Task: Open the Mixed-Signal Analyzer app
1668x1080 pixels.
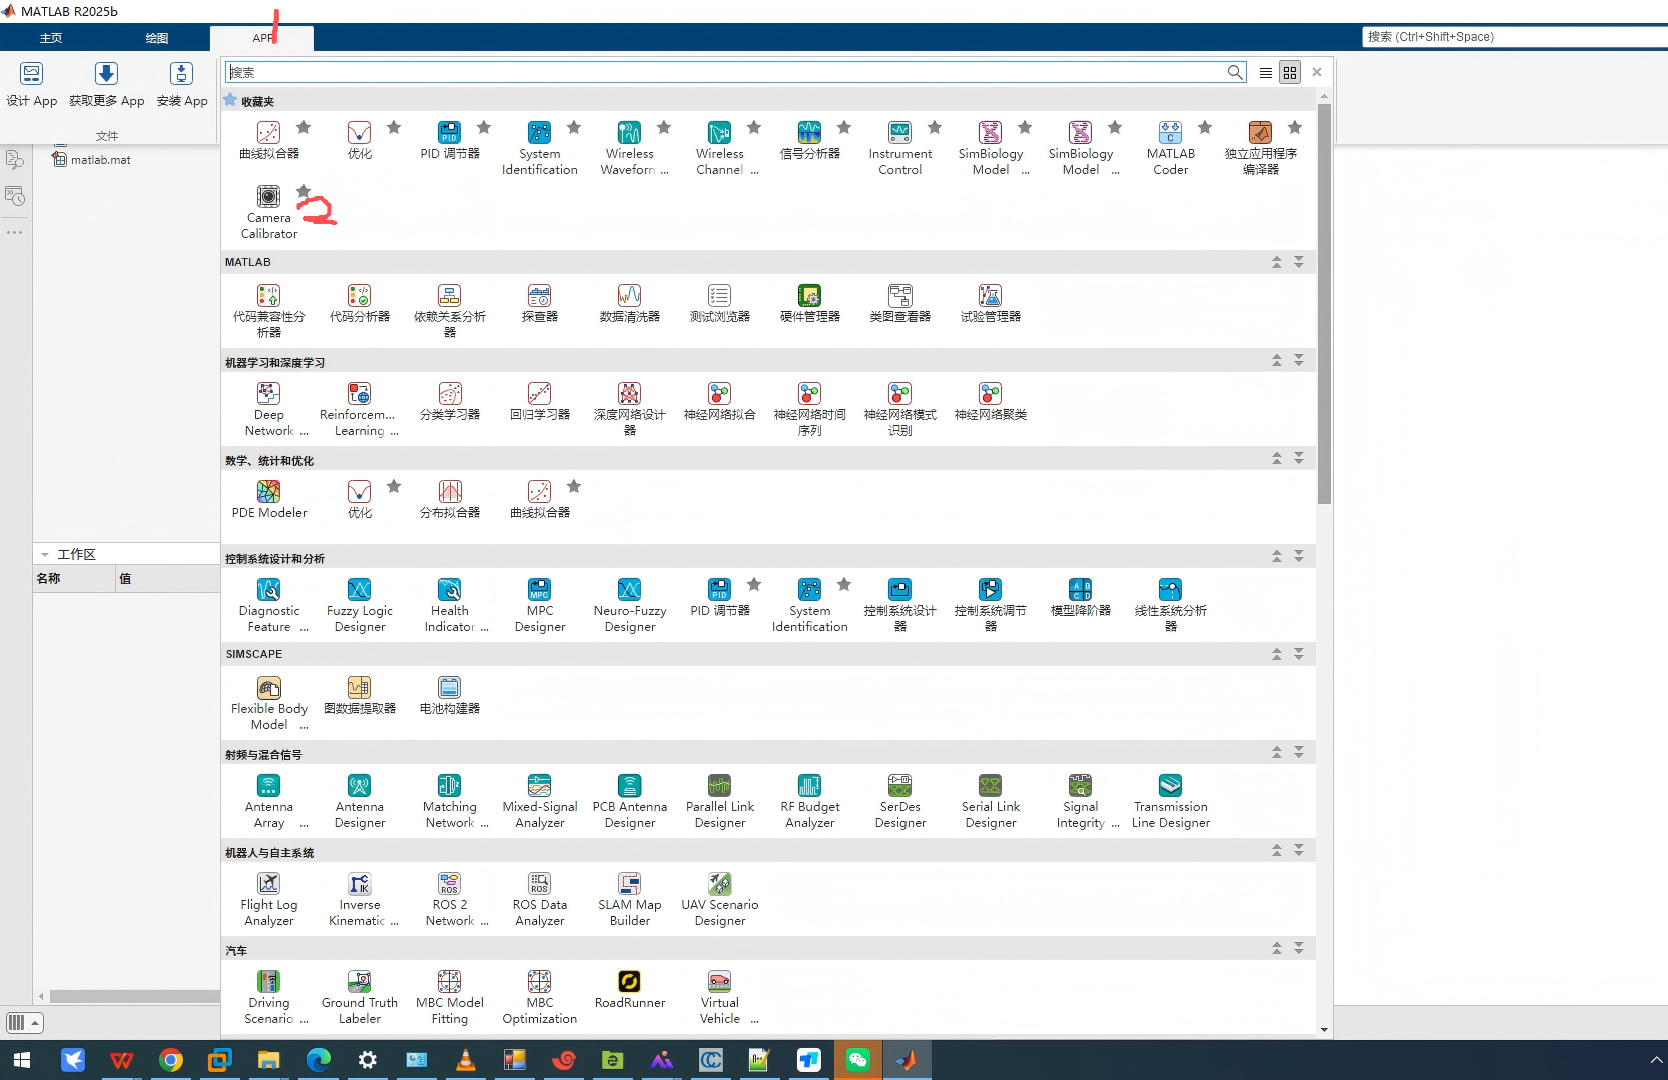Action: point(539,800)
